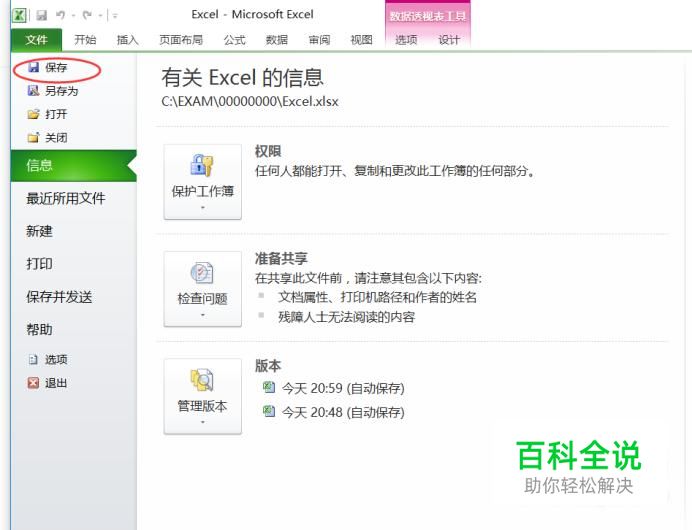Viewport: 692px width, 530px height.
Task: Open the 文件 tab
Action: tap(36, 40)
